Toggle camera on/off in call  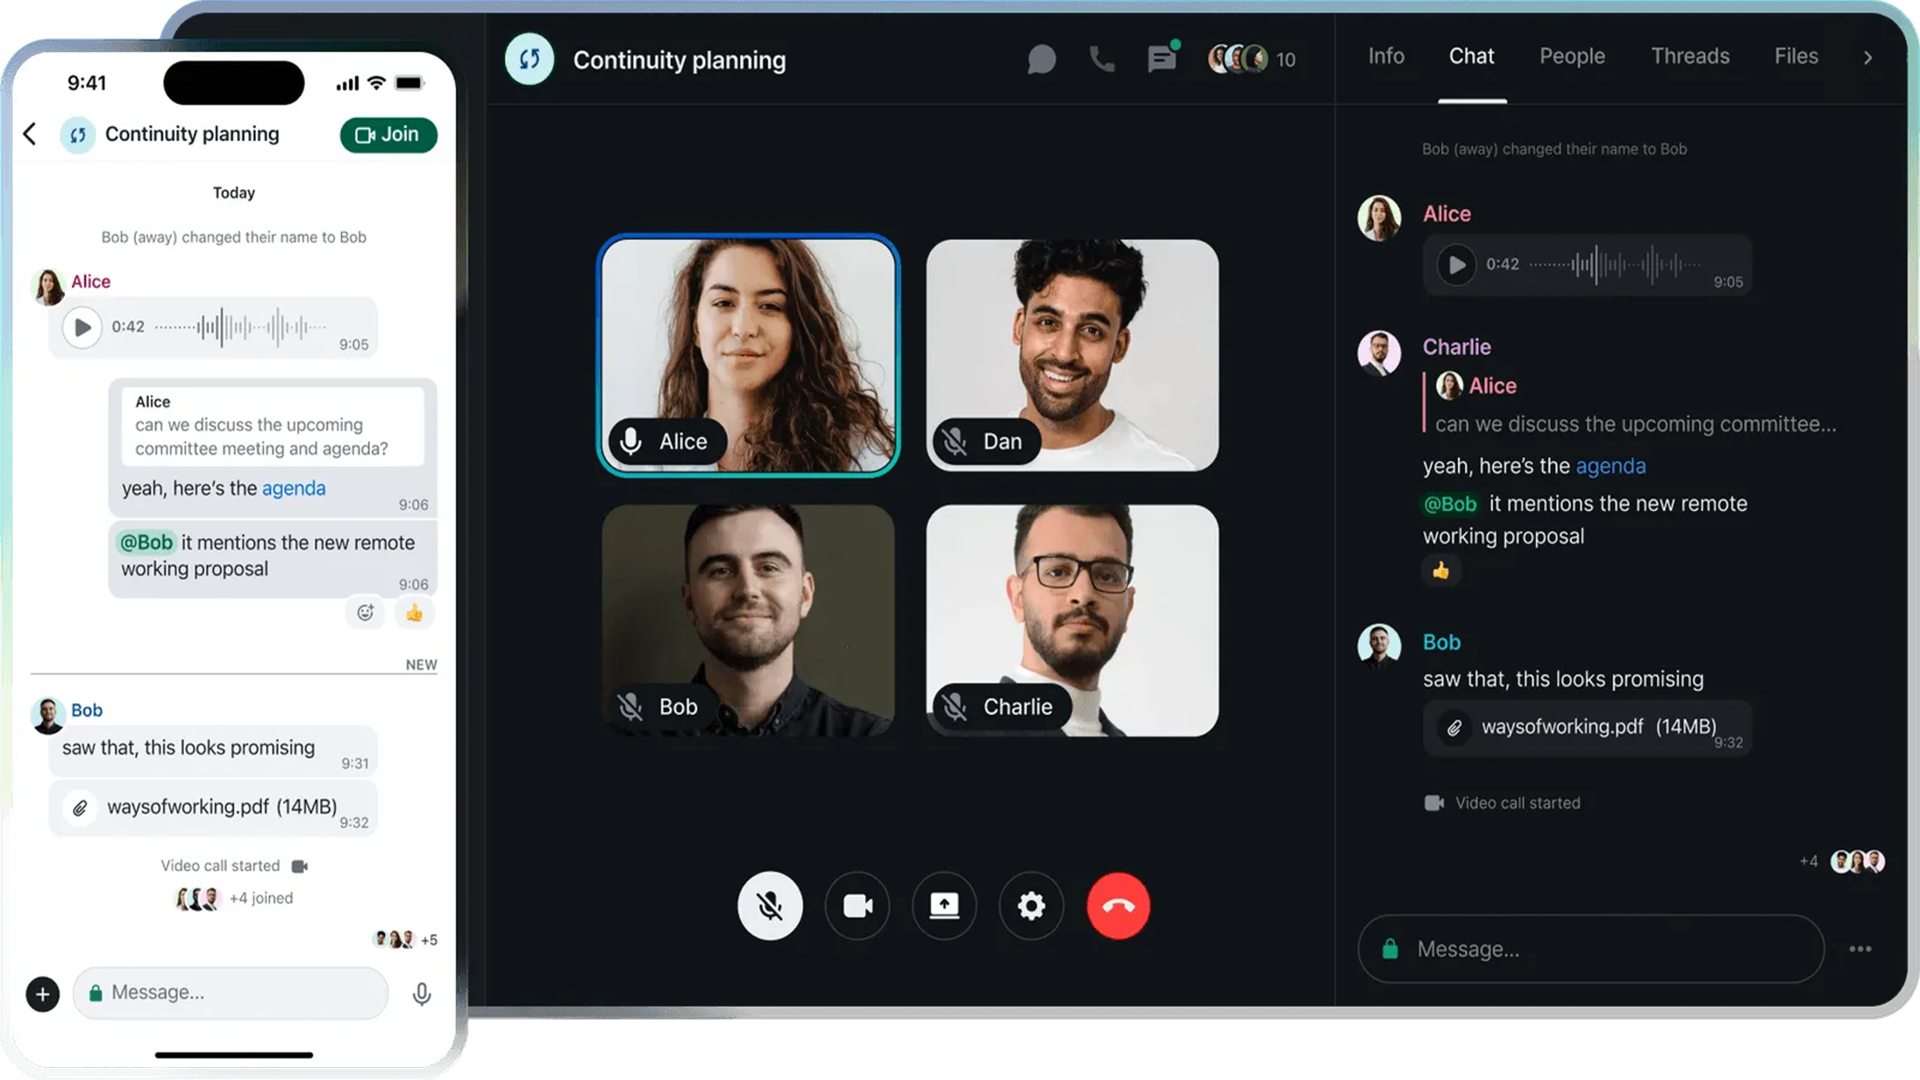pos(857,905)
